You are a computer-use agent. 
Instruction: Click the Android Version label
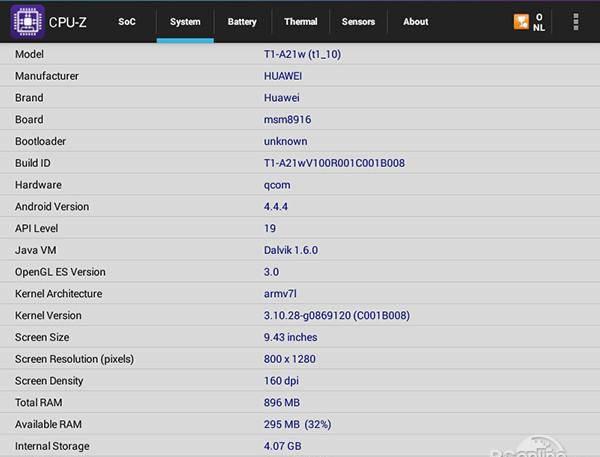[52, 207]
